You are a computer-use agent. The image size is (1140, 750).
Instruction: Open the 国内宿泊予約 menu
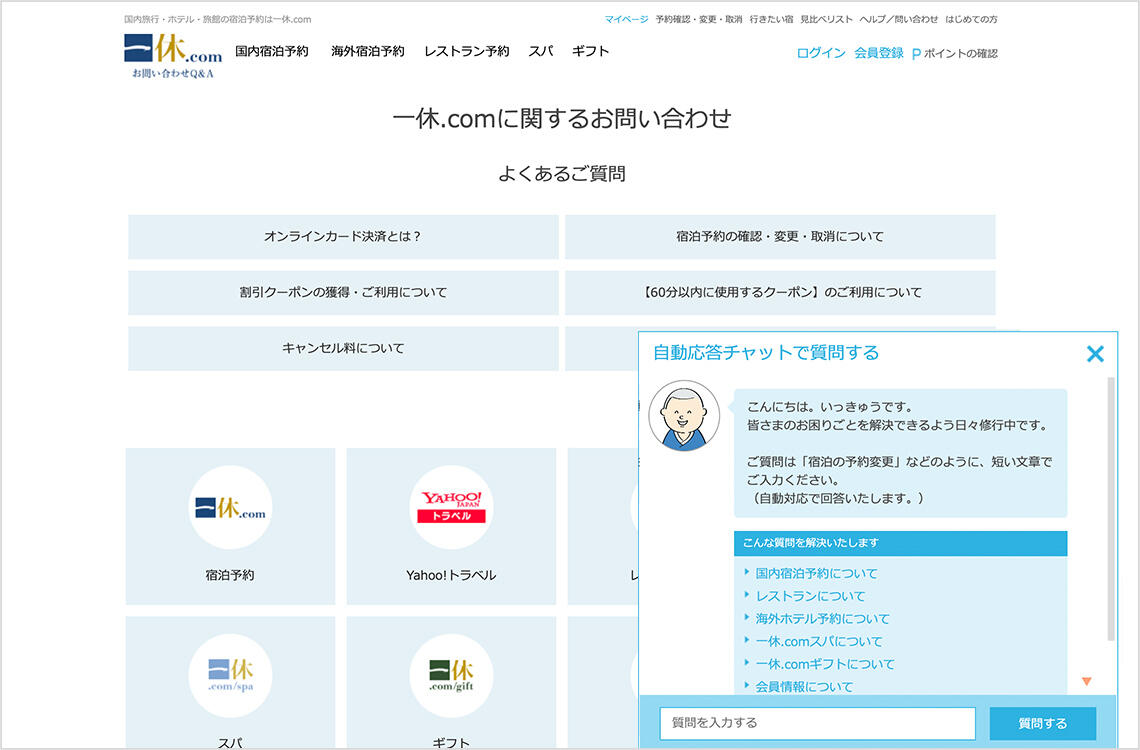click(x=272, y=51)
